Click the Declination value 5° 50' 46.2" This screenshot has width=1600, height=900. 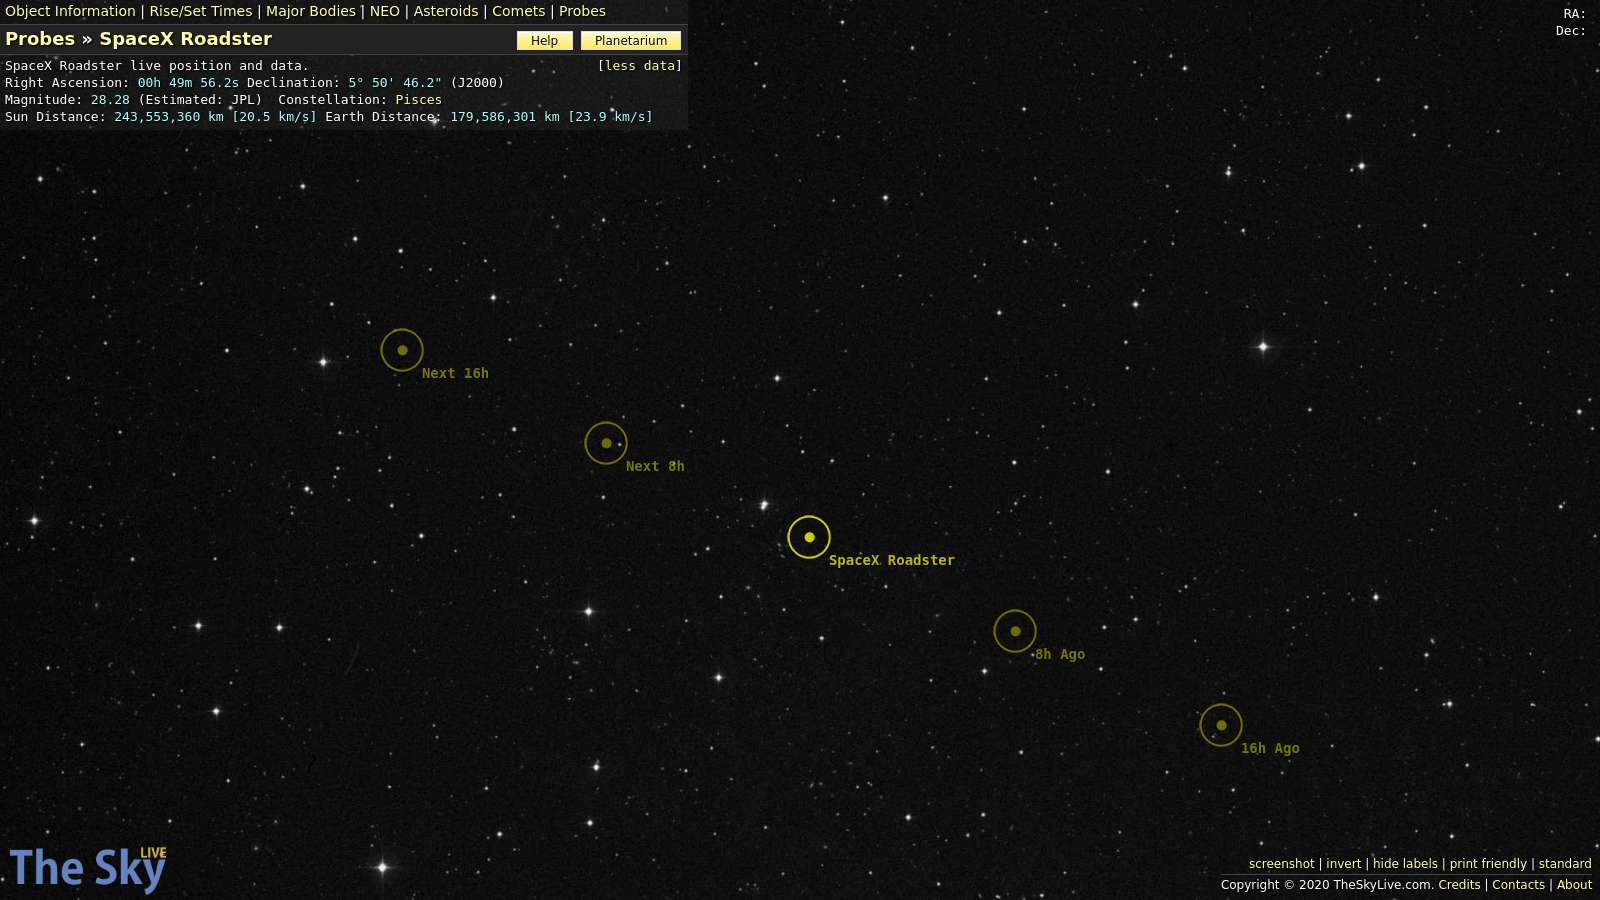(x=395, y=83)
